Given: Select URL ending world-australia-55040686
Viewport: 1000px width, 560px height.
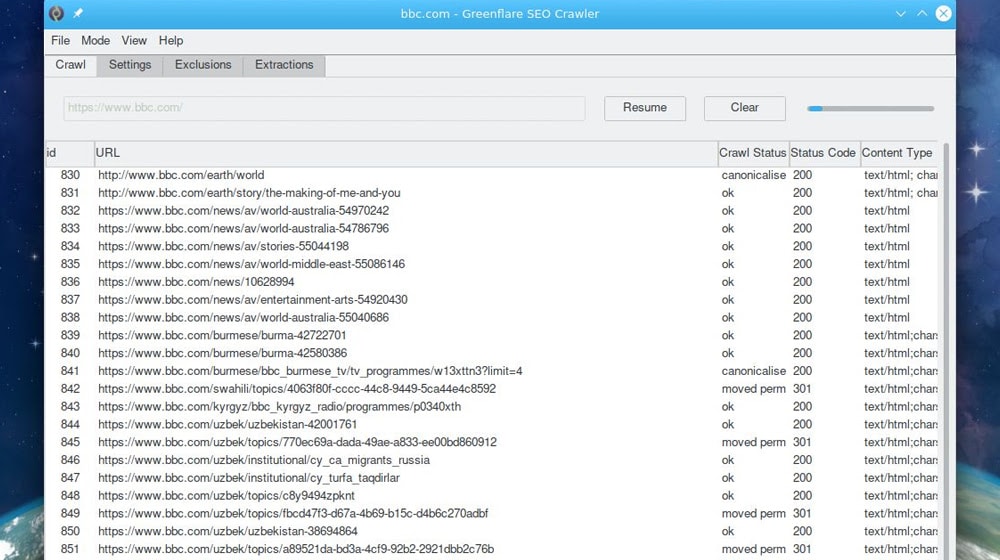Looking at the screenshot, I should pyautogui.click(x=243, y=318).
